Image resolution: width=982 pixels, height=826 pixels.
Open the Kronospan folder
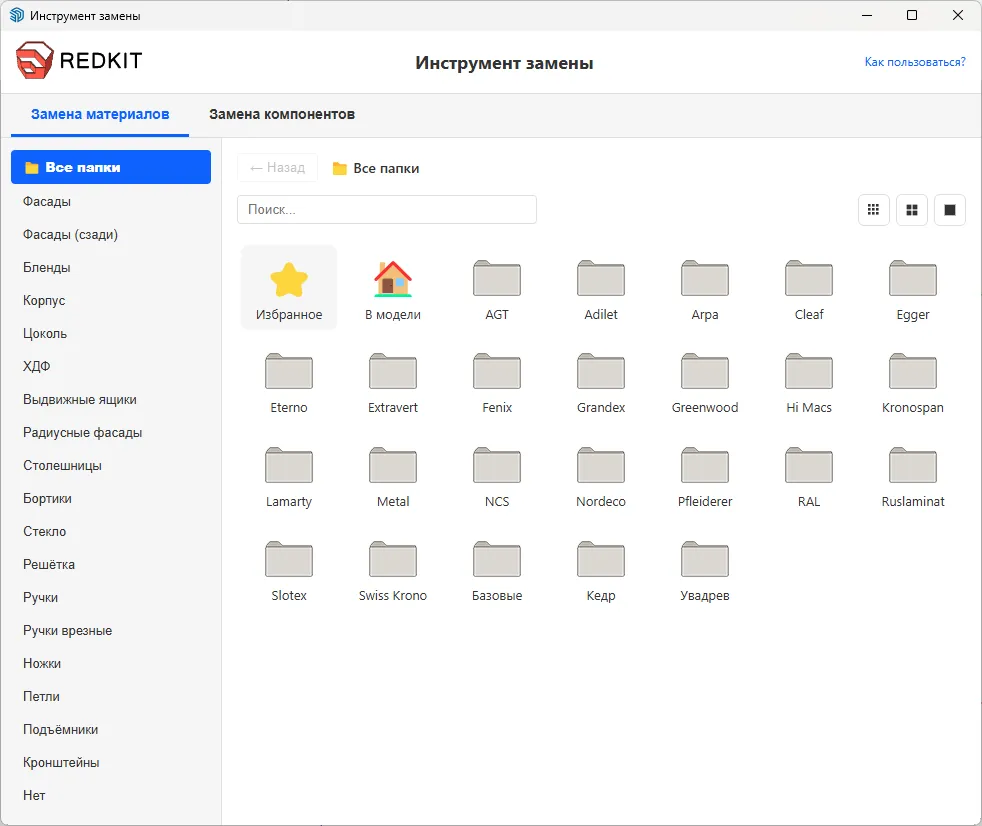(x=912, y=381)
